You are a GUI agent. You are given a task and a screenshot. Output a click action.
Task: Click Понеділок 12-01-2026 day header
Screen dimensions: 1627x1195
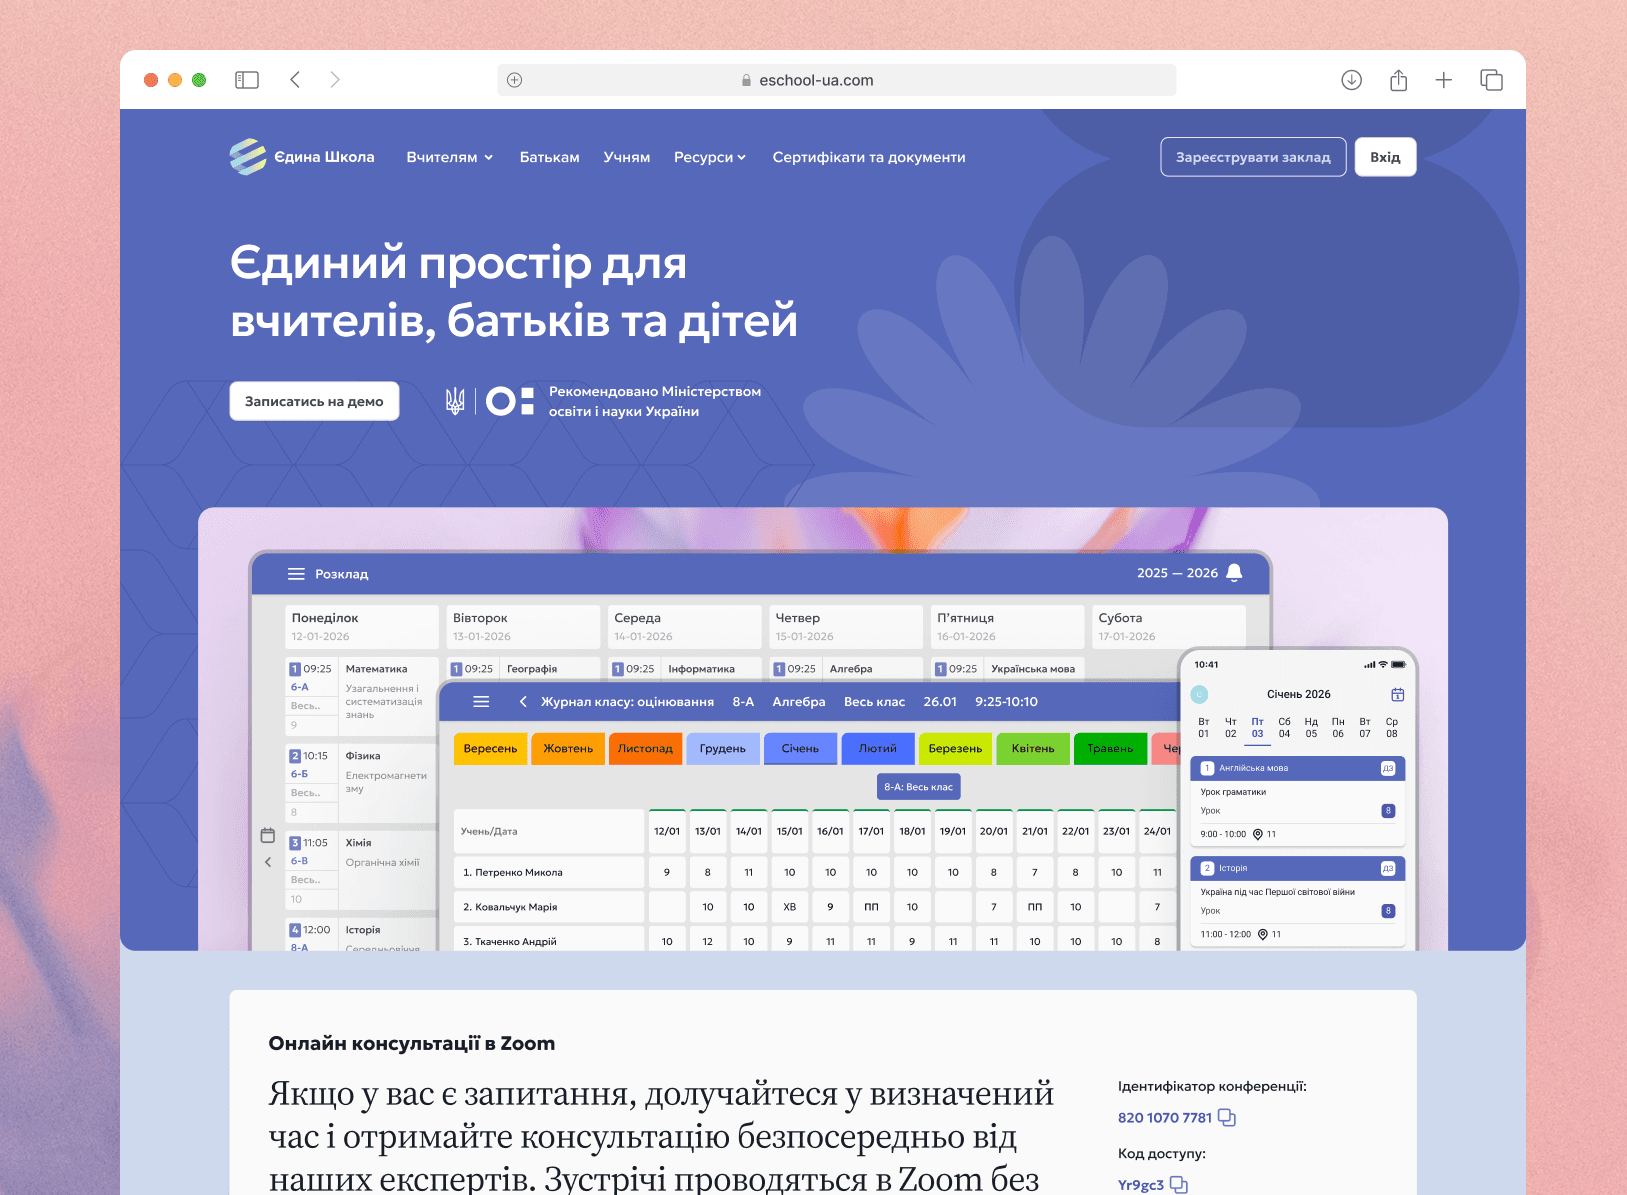pos(361,627)
